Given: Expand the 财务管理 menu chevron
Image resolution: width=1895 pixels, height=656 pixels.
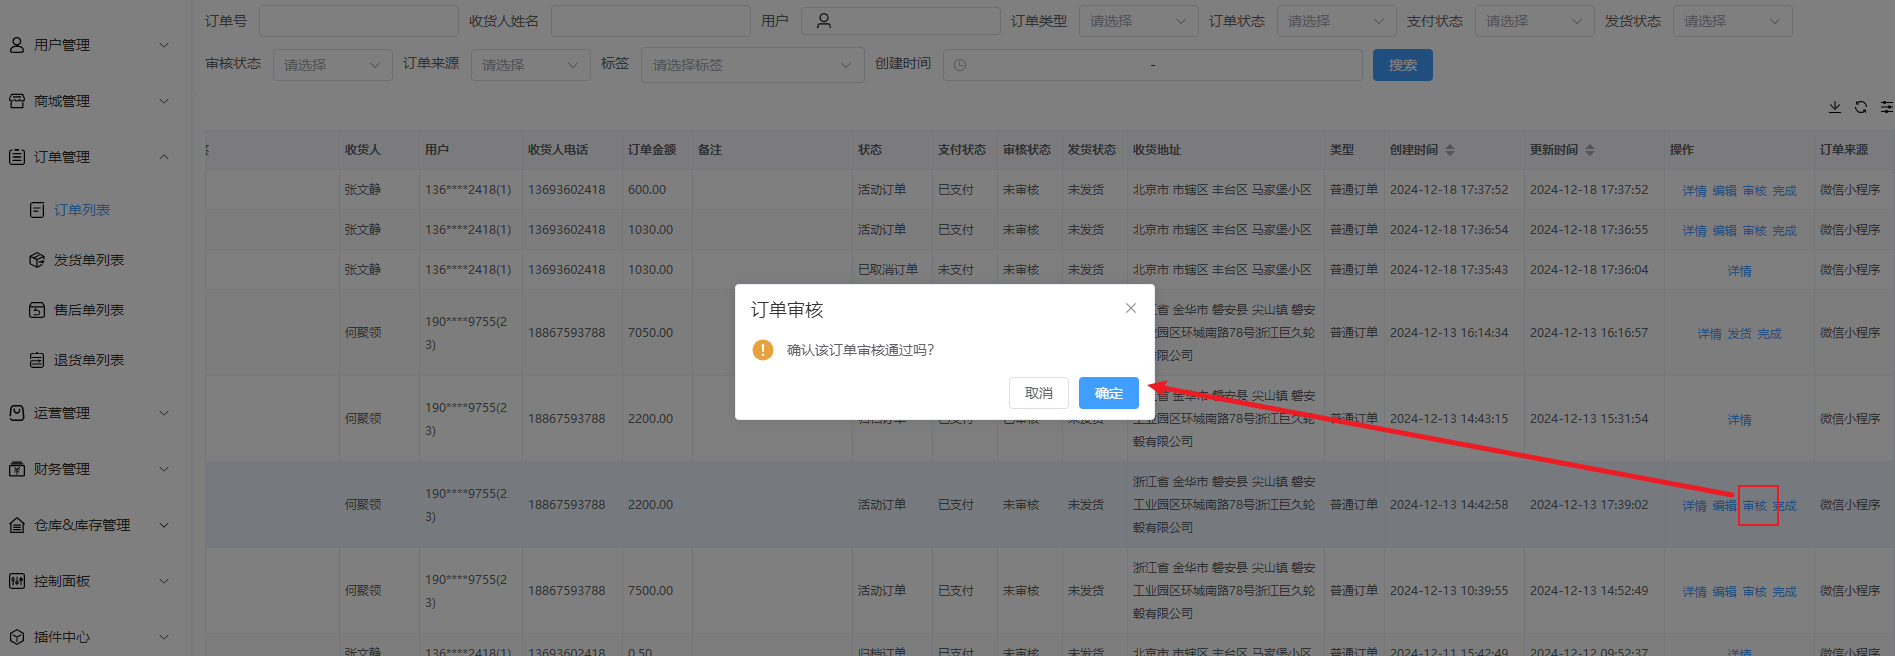Looking at the screenshot, I should click(164, 469).
